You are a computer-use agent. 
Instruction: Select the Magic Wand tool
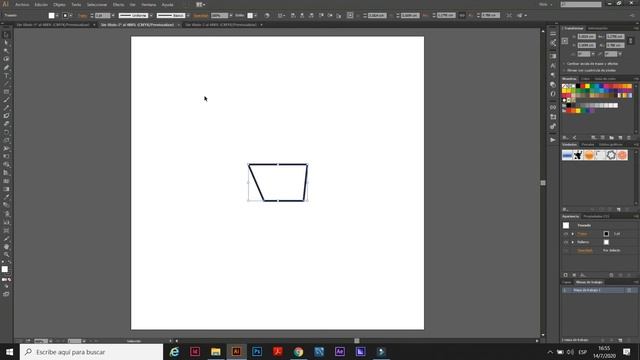(6, 51)
